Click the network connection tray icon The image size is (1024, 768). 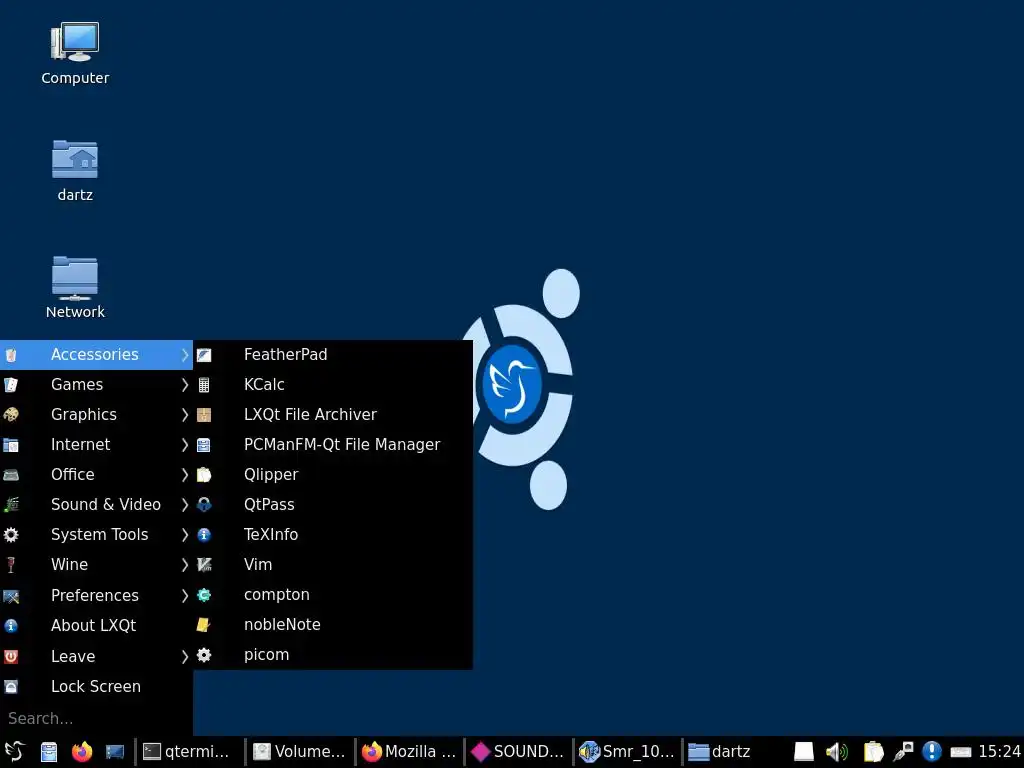pyautogui.click(x=904, y=752)
